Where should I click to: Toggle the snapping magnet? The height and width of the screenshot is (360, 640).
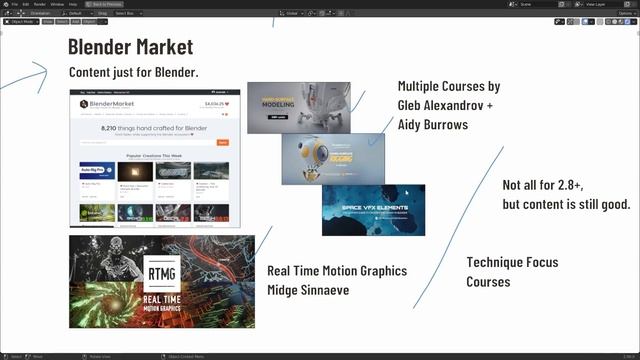coord(322,13)
